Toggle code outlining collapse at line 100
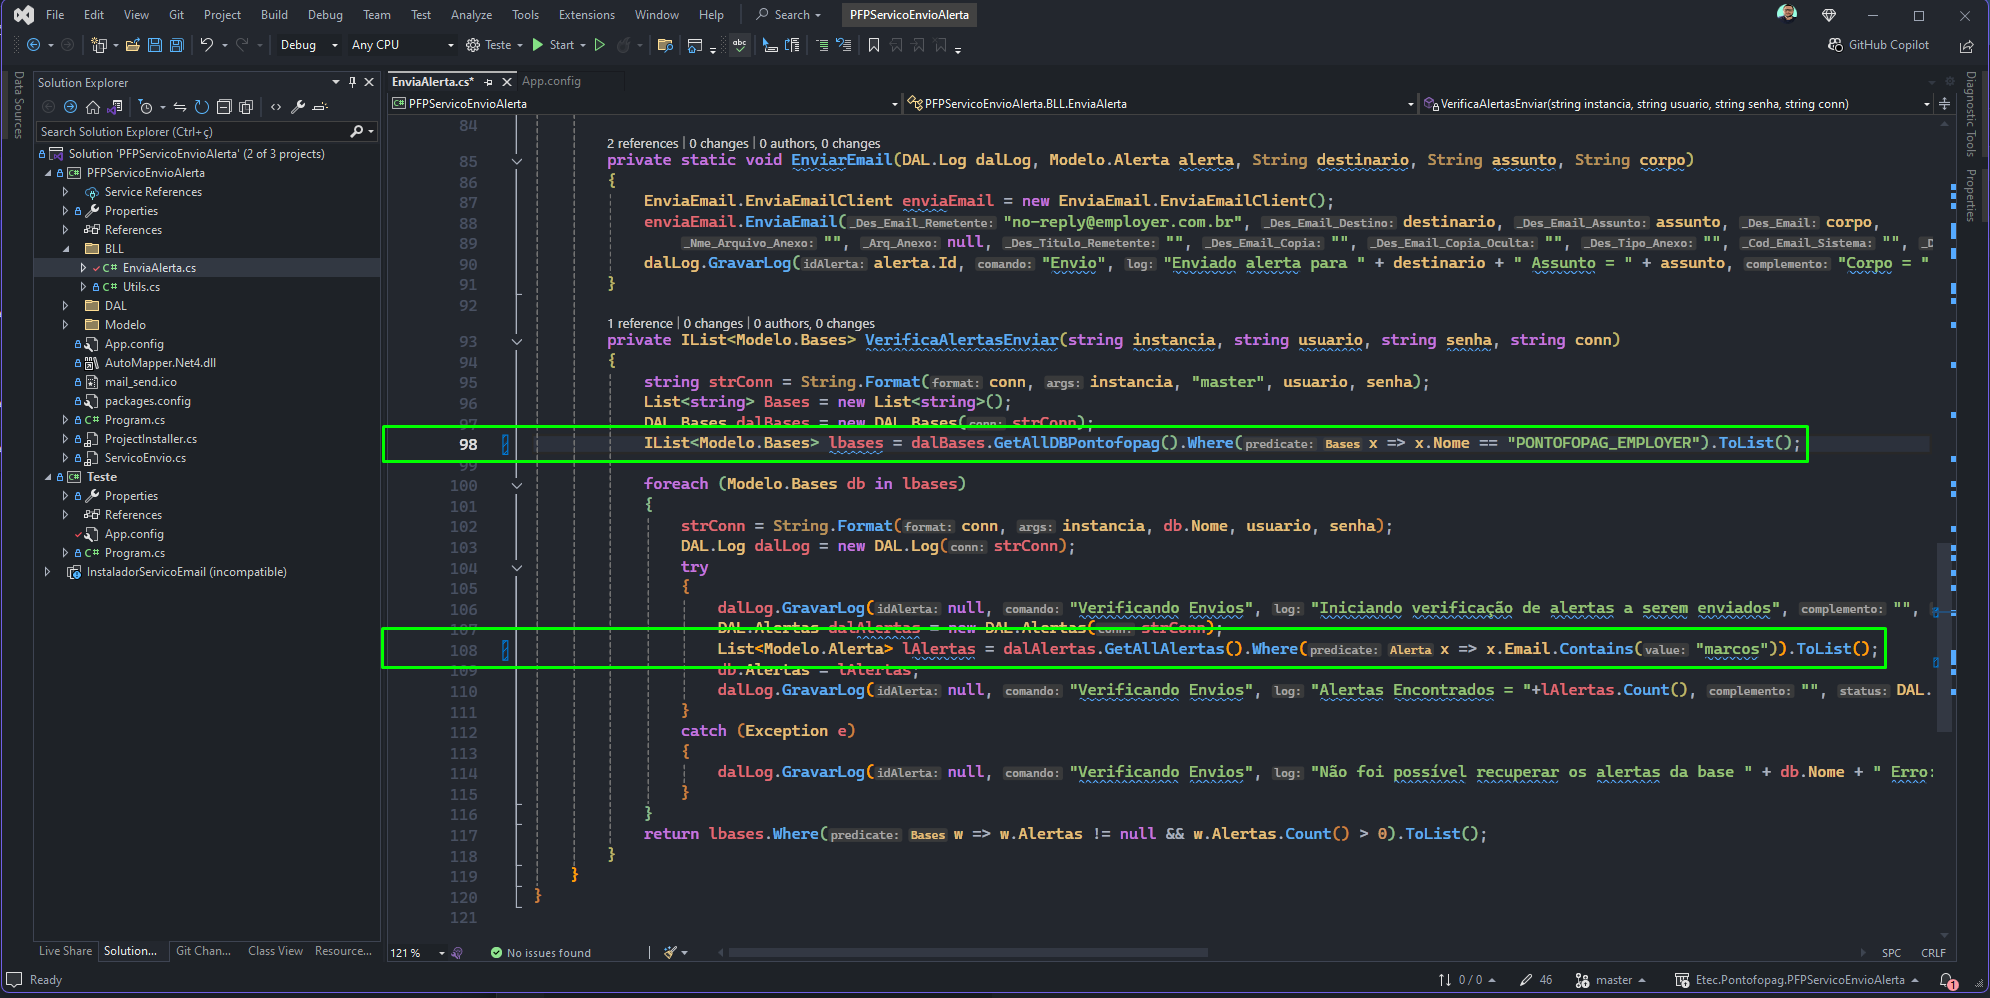 click(x=517, y=485)
